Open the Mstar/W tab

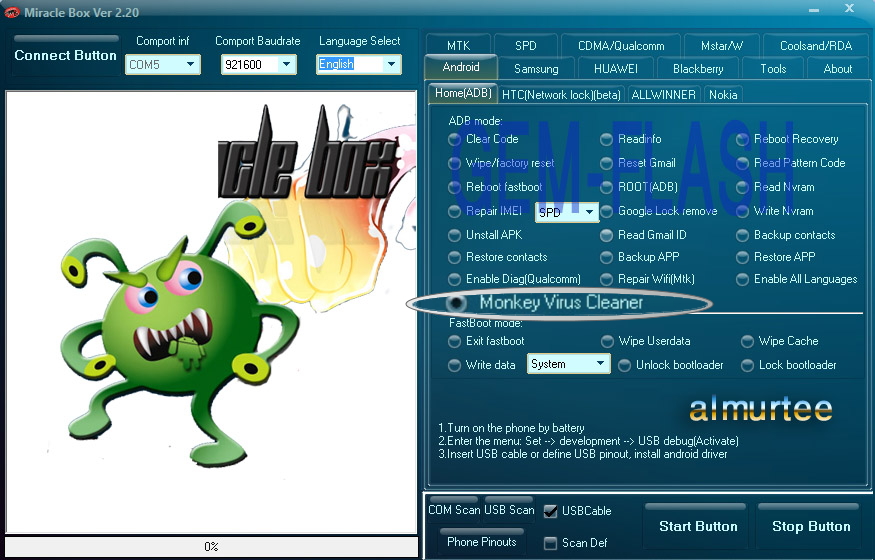(x=722, y=45)
